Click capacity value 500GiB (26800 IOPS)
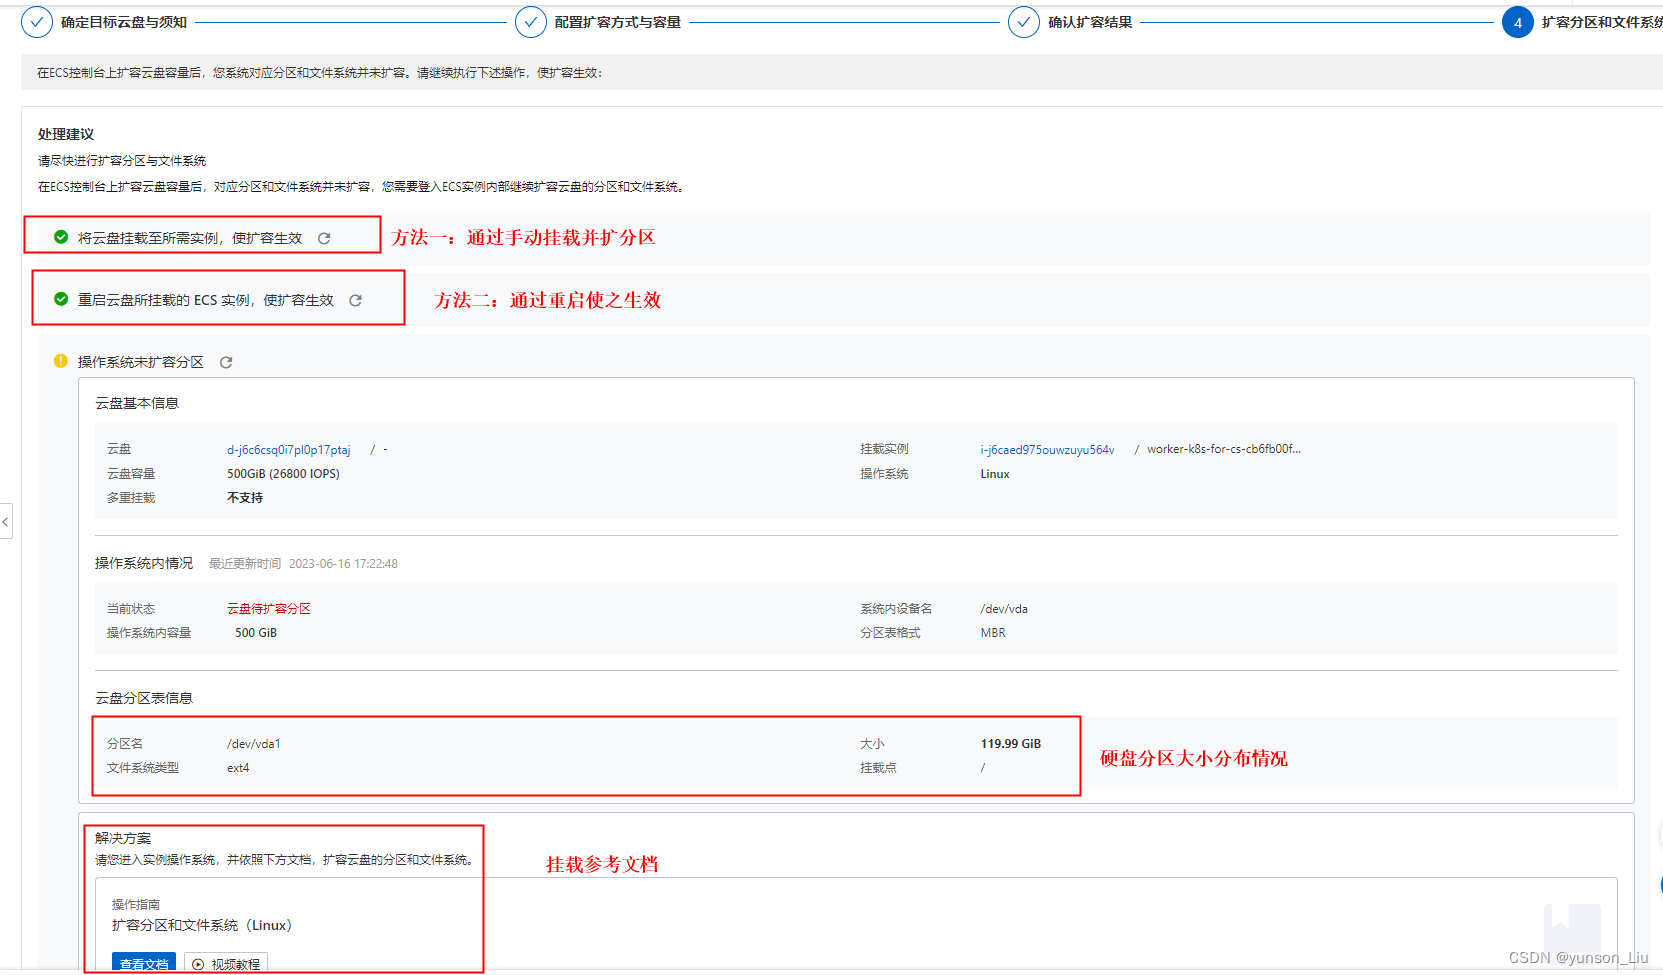 click(x=283, y=474)
